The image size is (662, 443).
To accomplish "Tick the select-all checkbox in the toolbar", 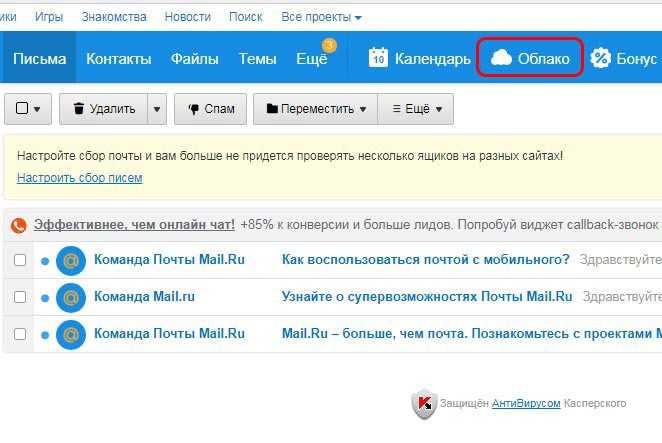I will 22,108.
